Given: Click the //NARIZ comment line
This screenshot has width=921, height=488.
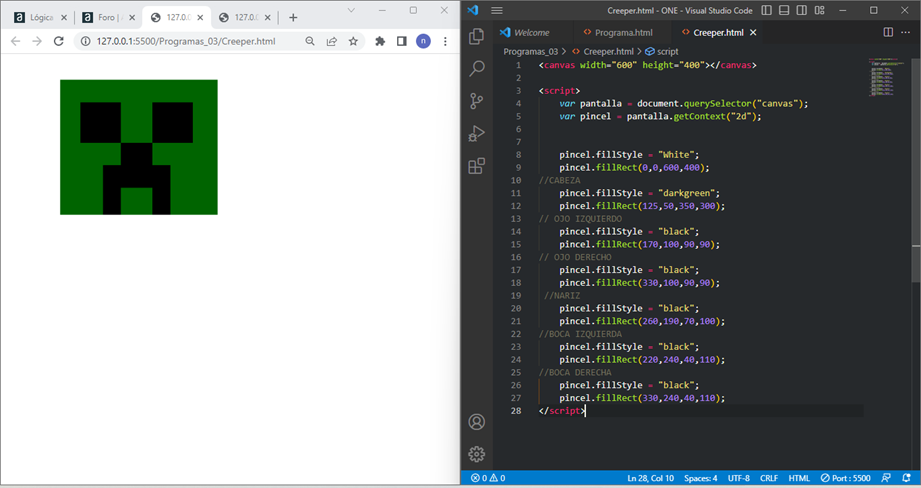Looking at the screenshot, I should coord(562,295).
